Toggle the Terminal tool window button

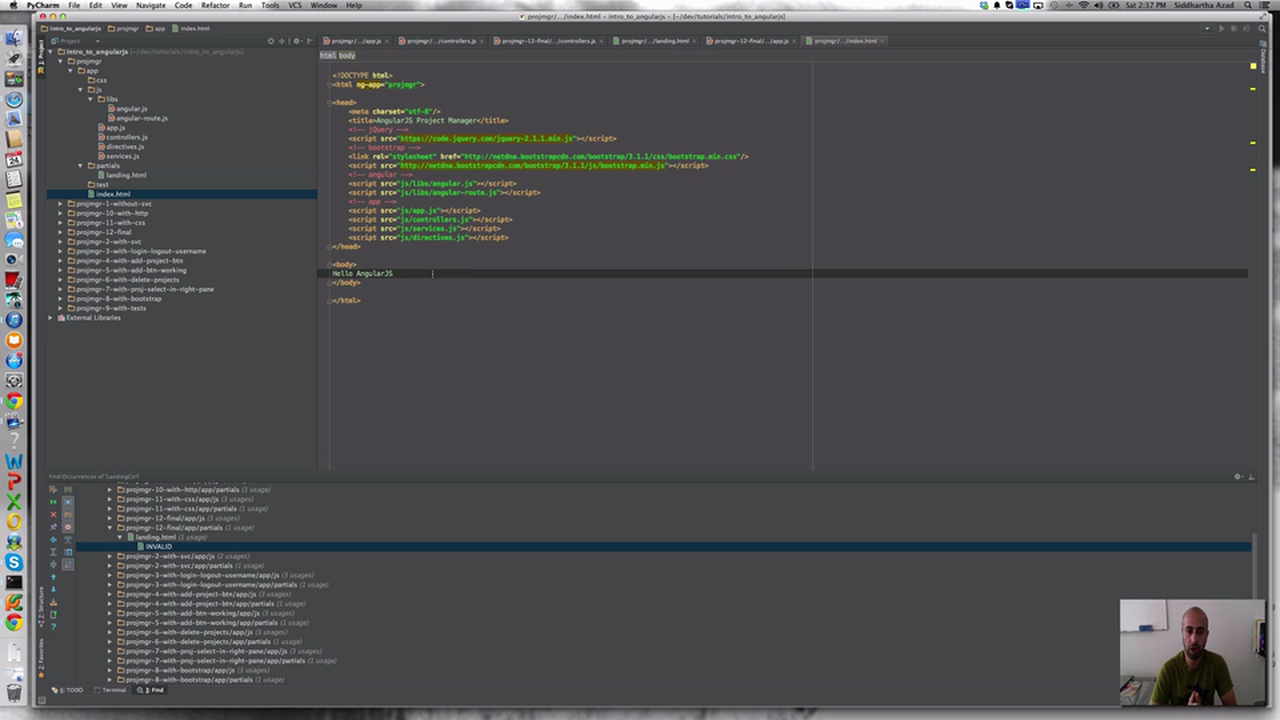tap(111, 690)
